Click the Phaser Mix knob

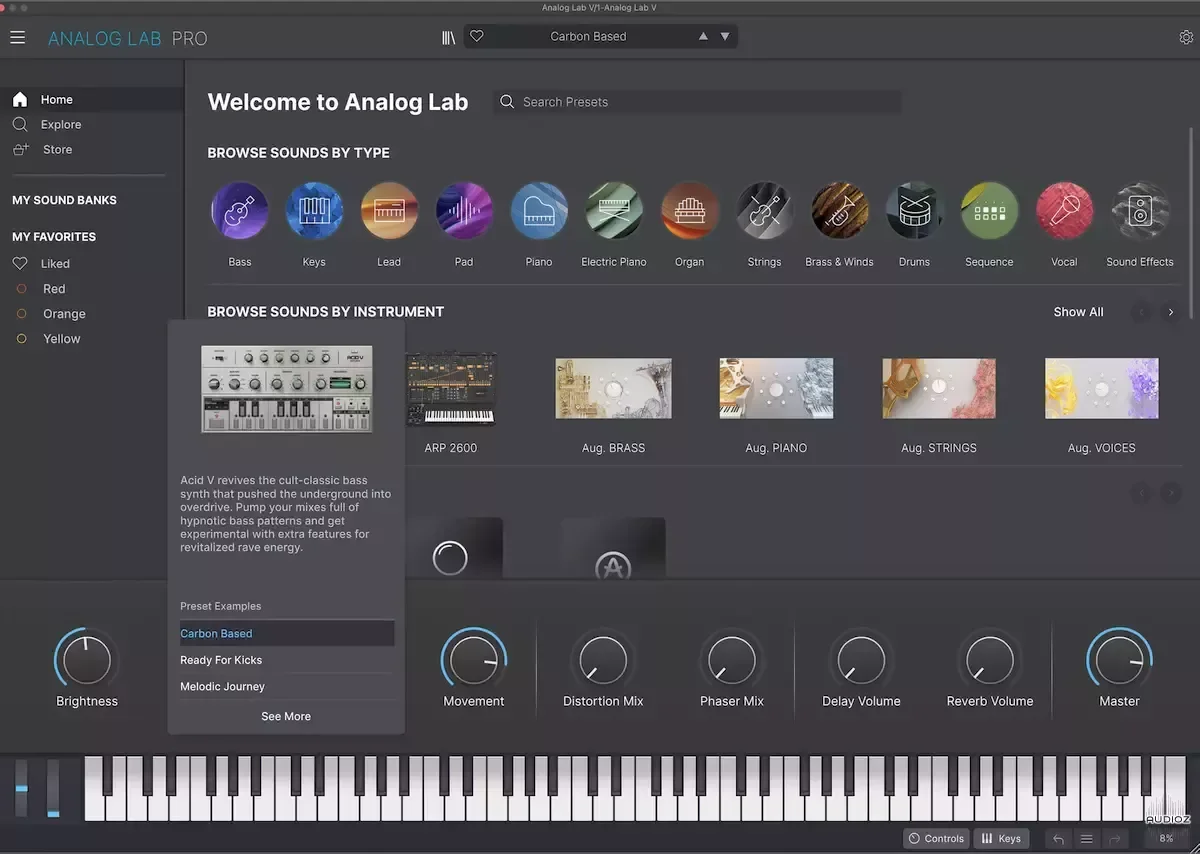pos(732,660)
